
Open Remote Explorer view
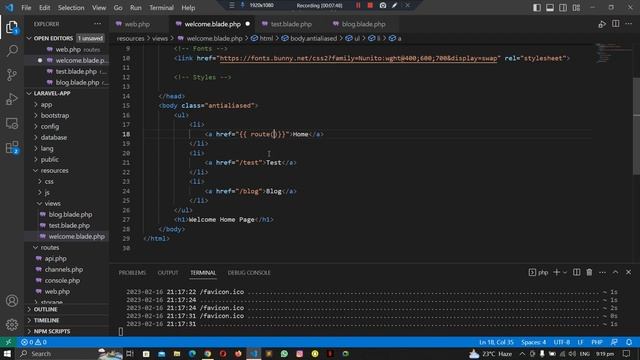pos(12,123)
